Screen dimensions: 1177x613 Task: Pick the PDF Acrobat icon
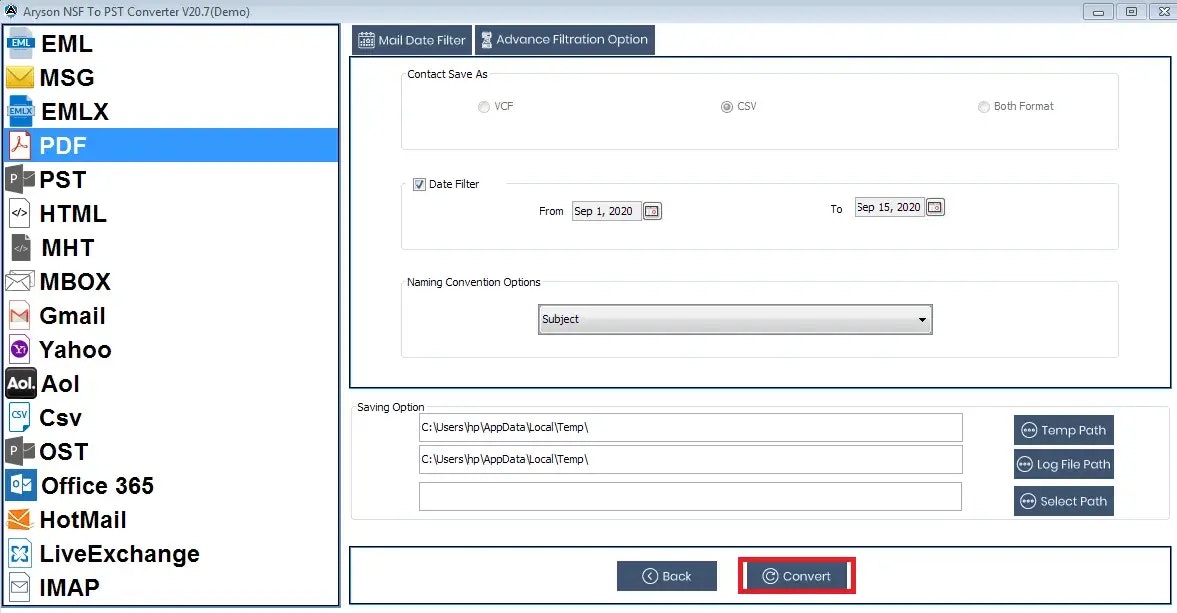click(20, 145)
